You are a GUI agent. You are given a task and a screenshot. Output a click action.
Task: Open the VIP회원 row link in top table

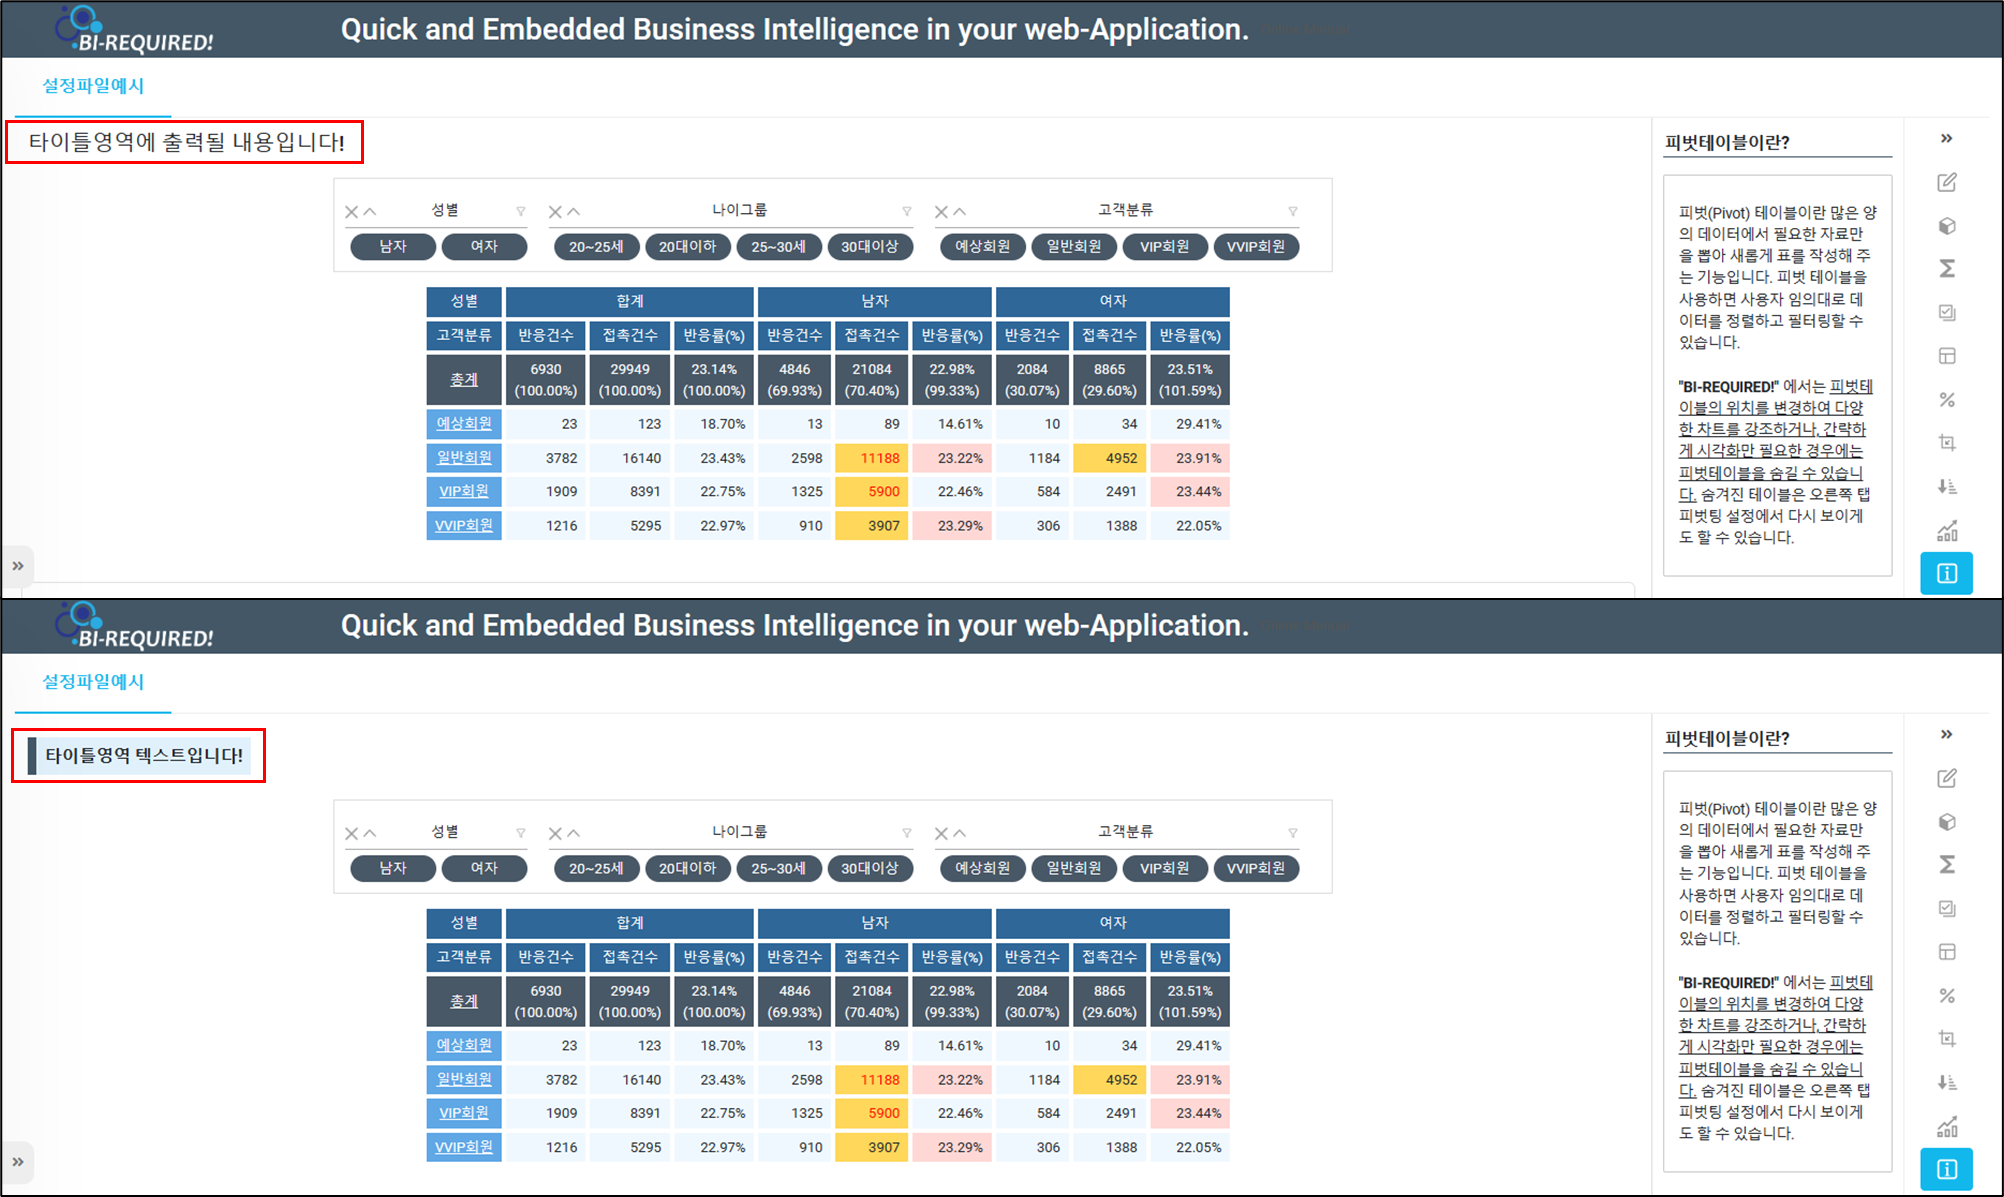(x=464, y=491)
